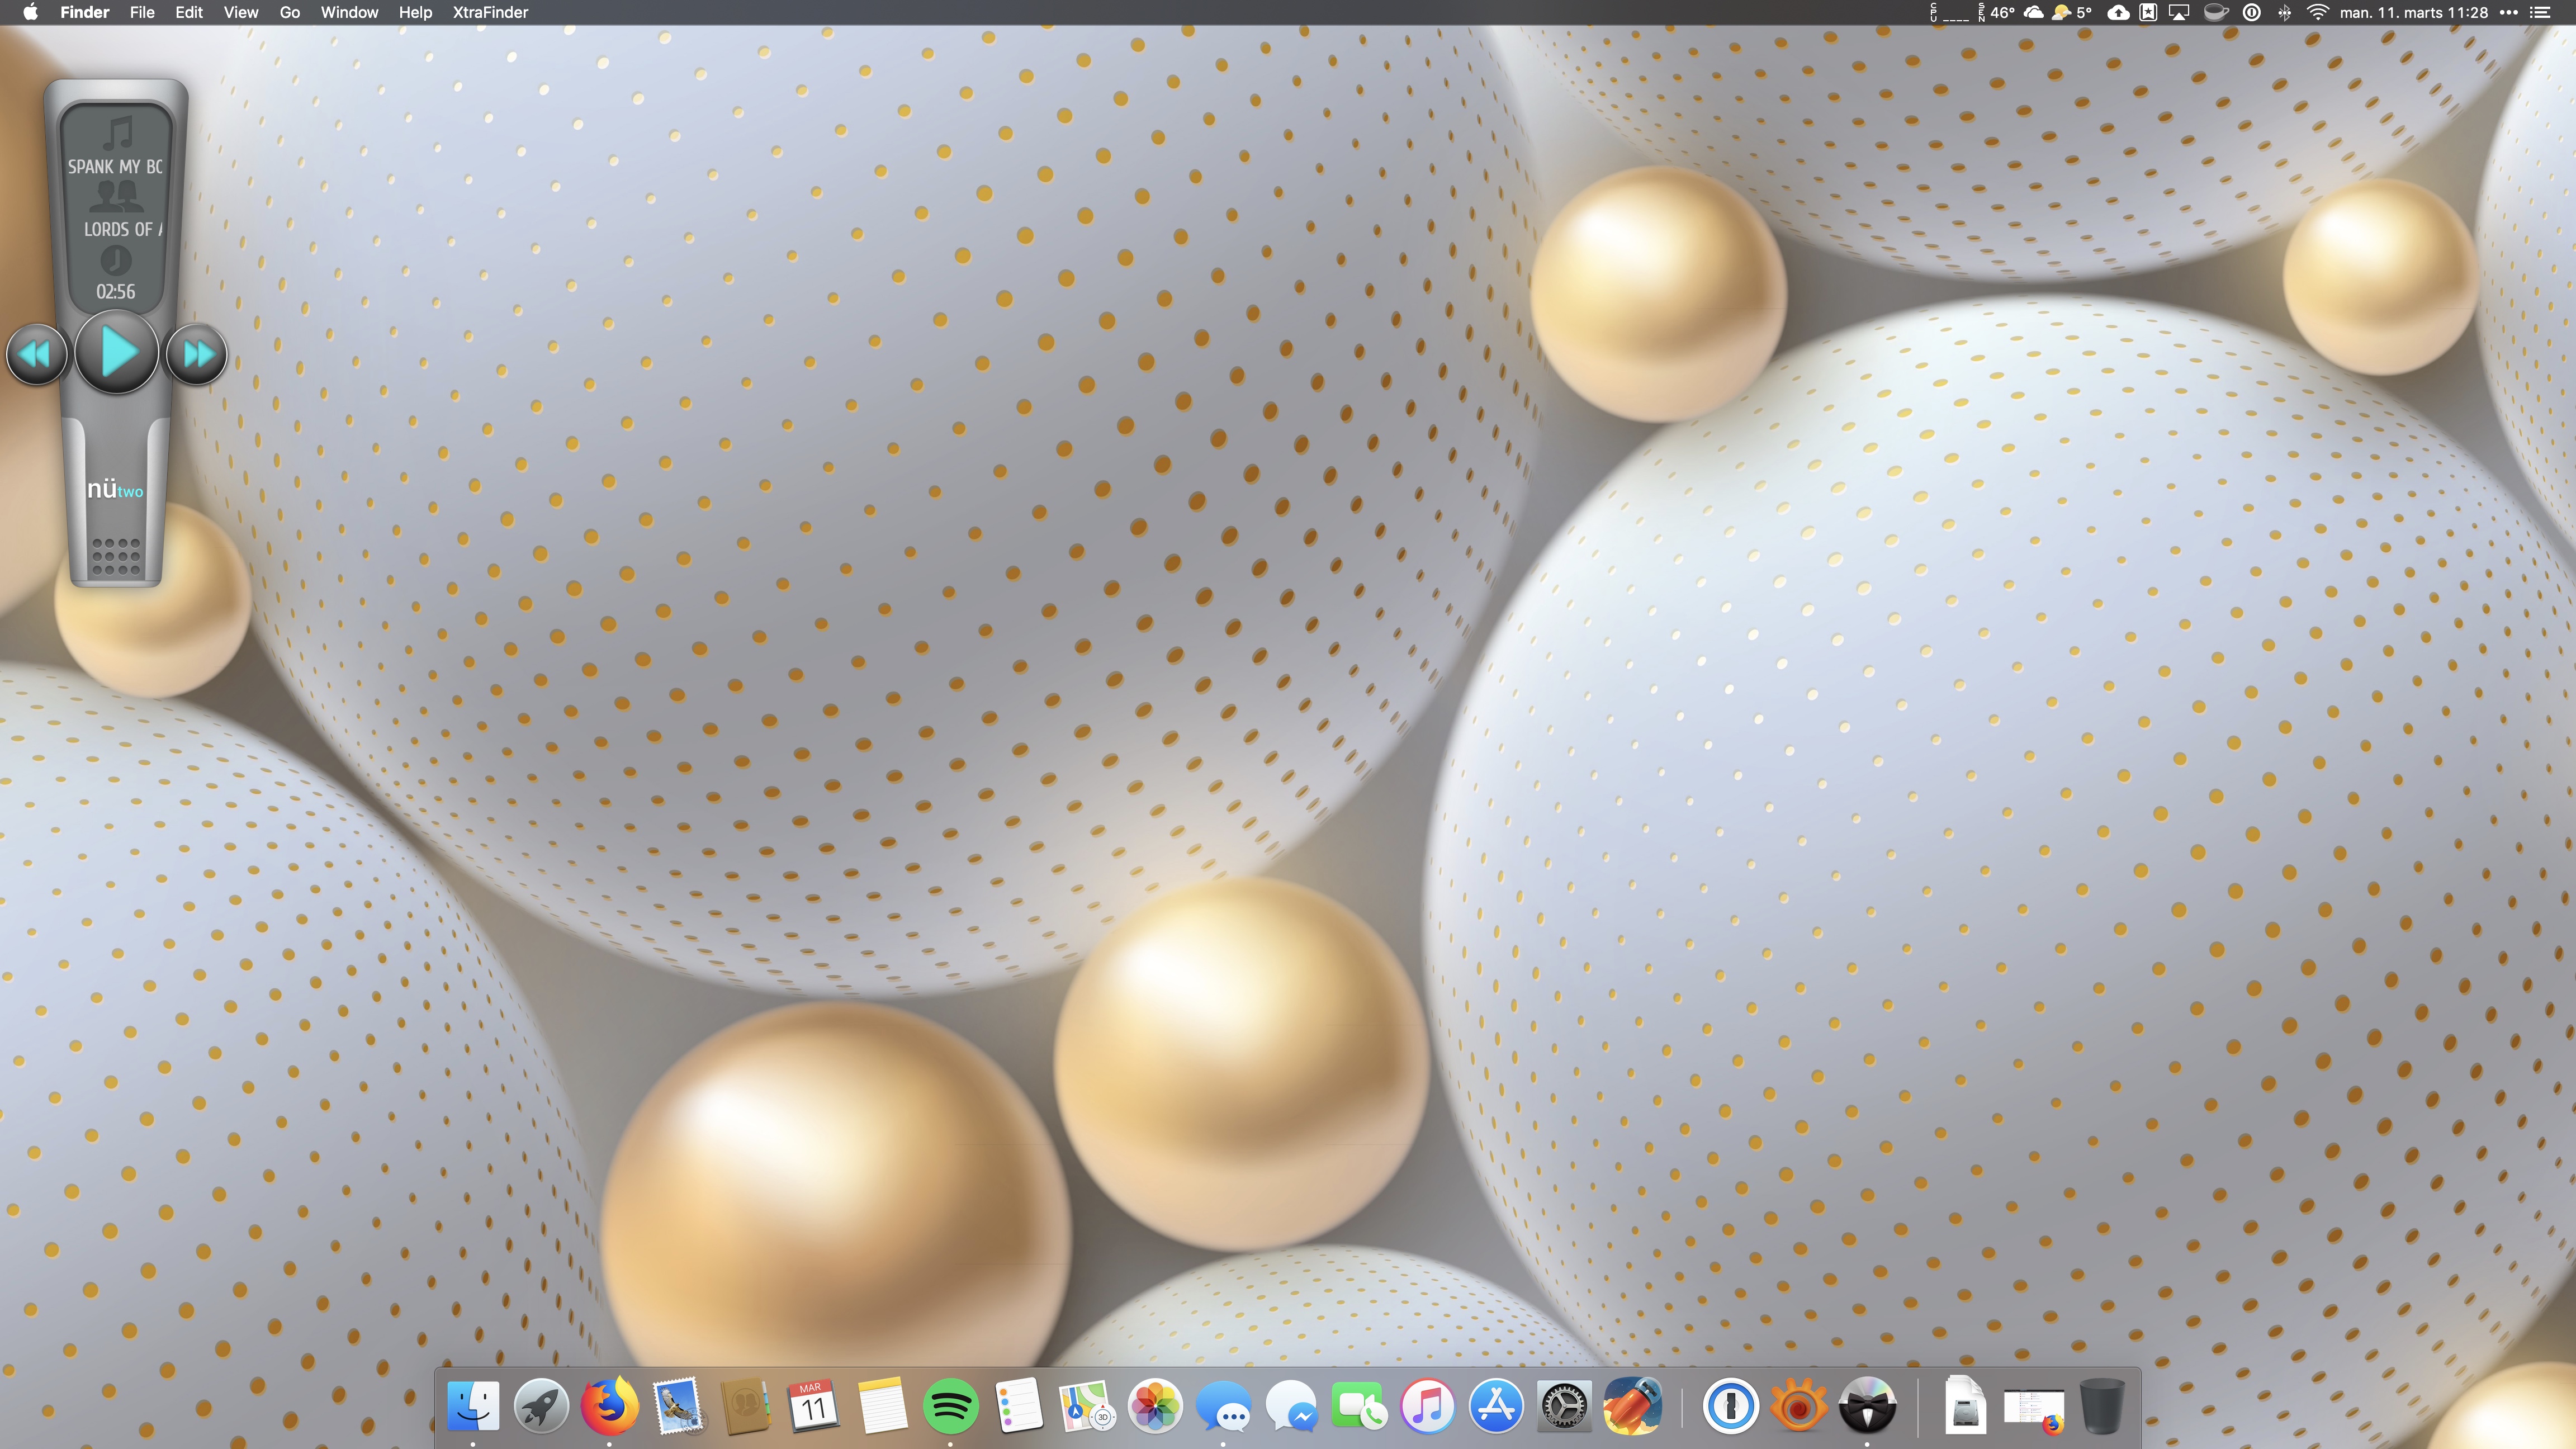Toggle the Caffeine coffee cup in menu bar
The width and height of the screenshot is (2576, 1449).
[x=2216, y=12]
